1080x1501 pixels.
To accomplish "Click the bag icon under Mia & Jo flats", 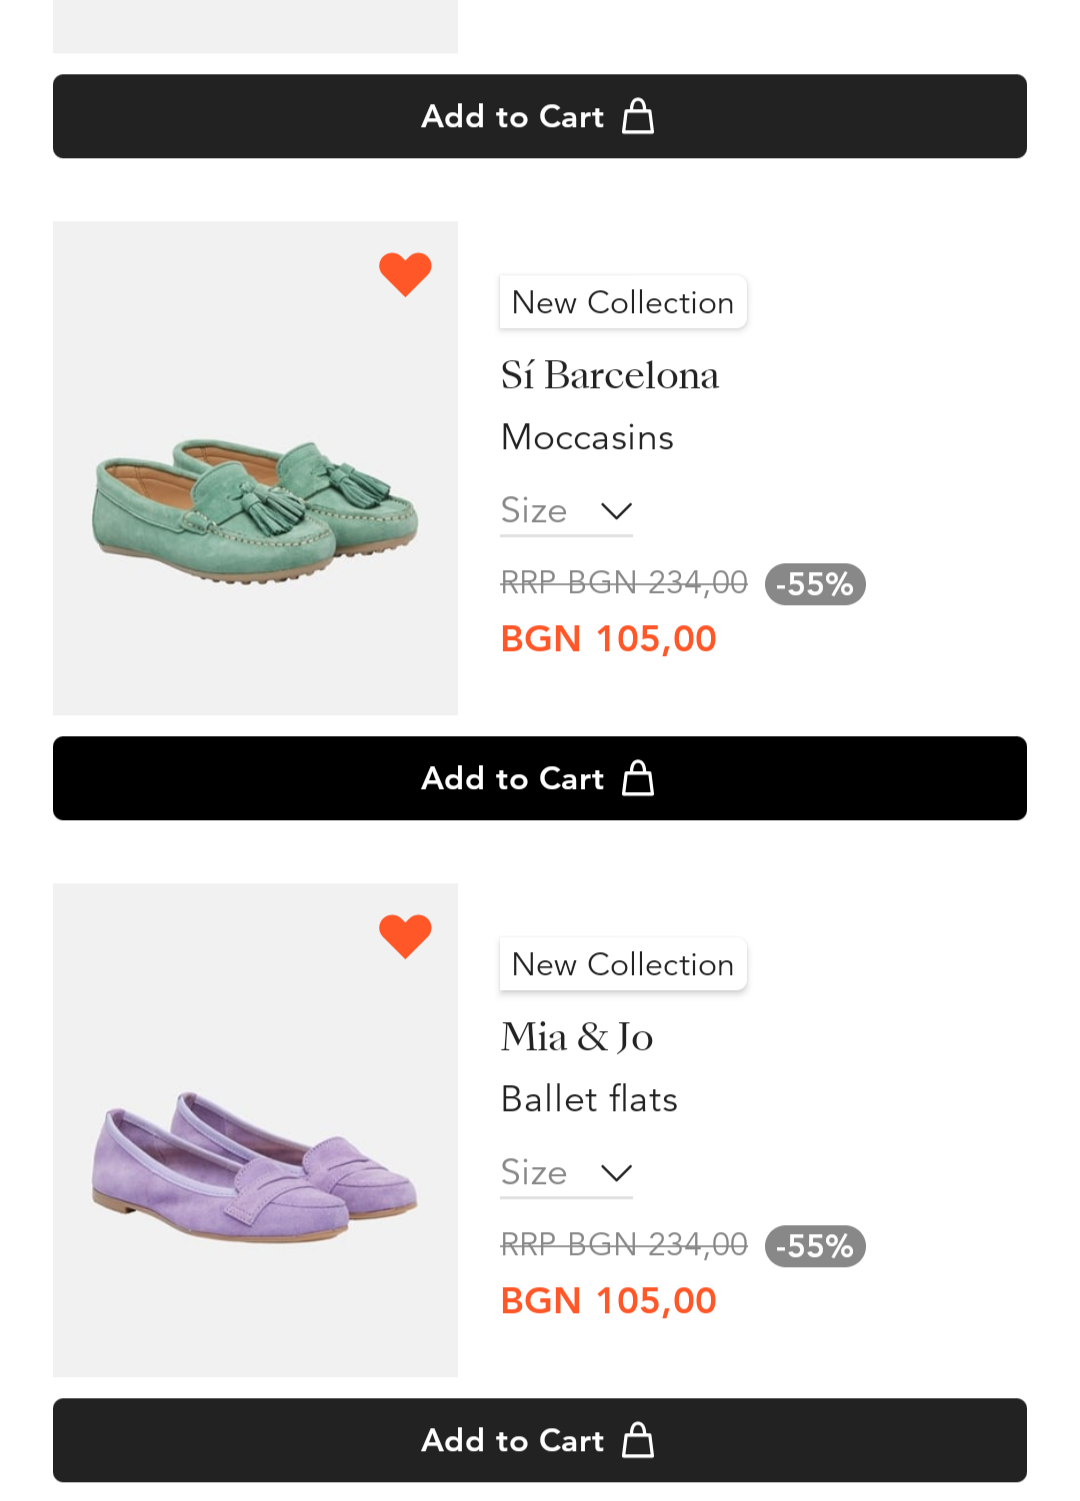I will coord(638,1441).
